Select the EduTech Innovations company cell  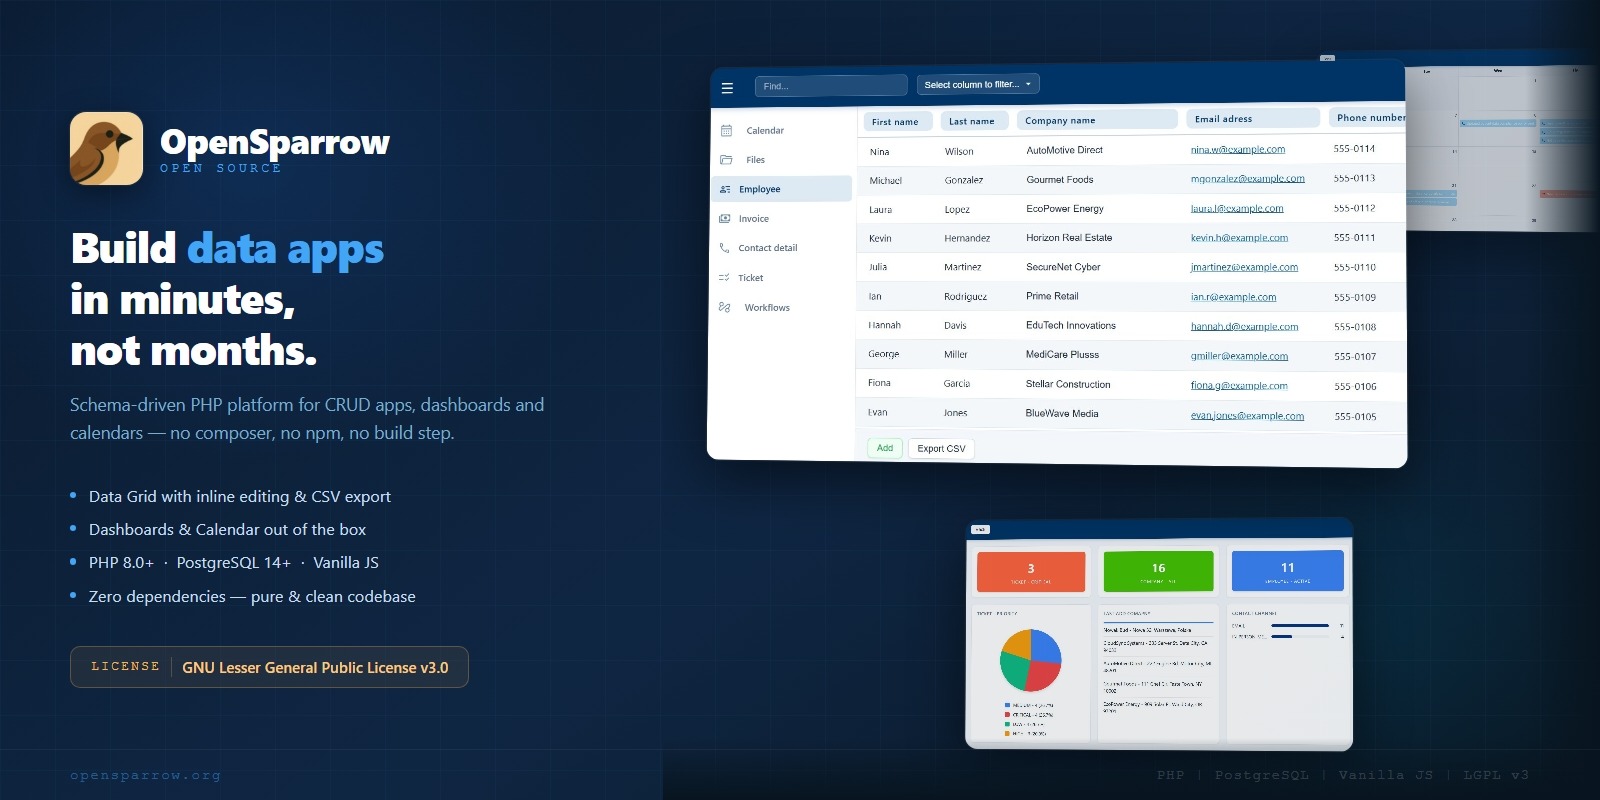coord(1071,325)
